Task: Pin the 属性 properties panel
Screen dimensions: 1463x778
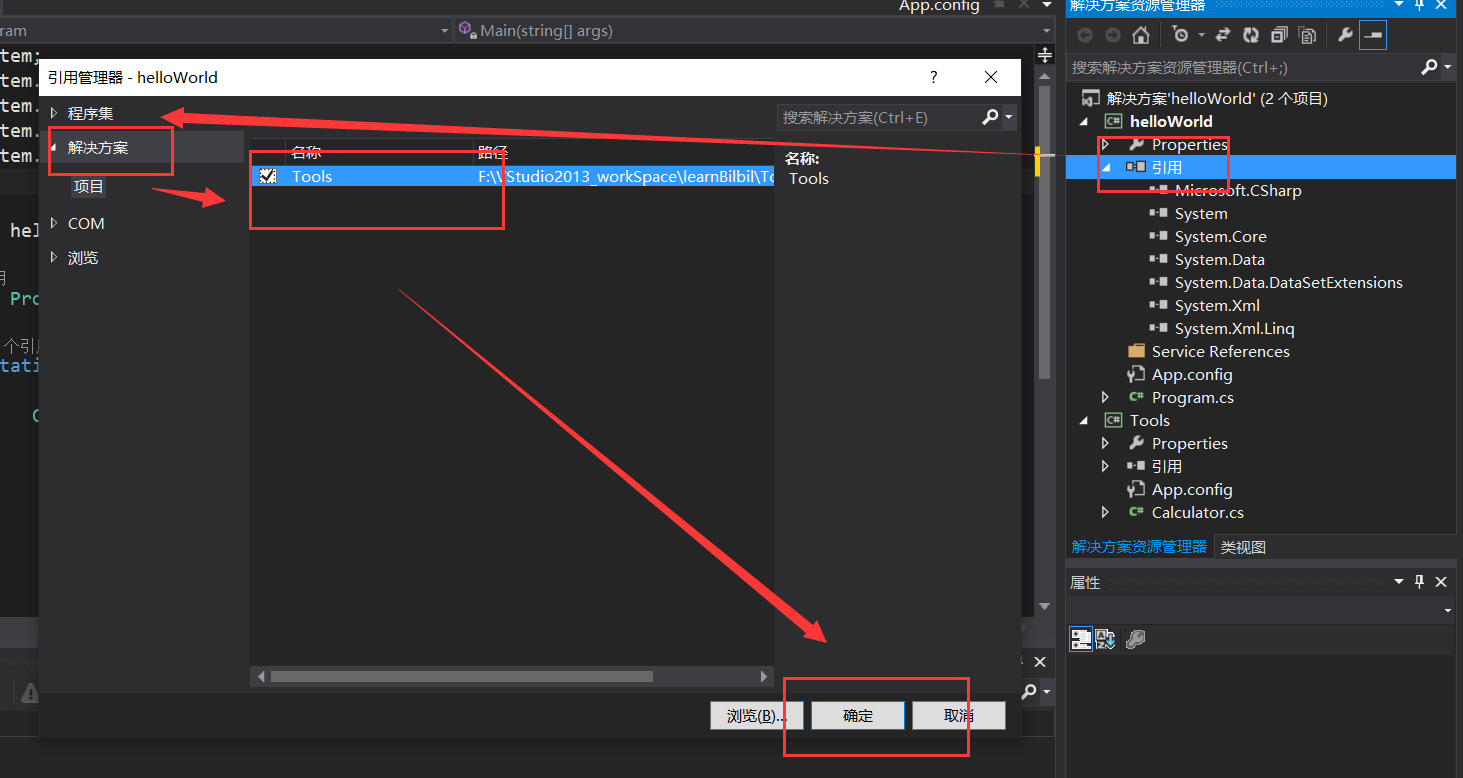Action: (1418, 581)
